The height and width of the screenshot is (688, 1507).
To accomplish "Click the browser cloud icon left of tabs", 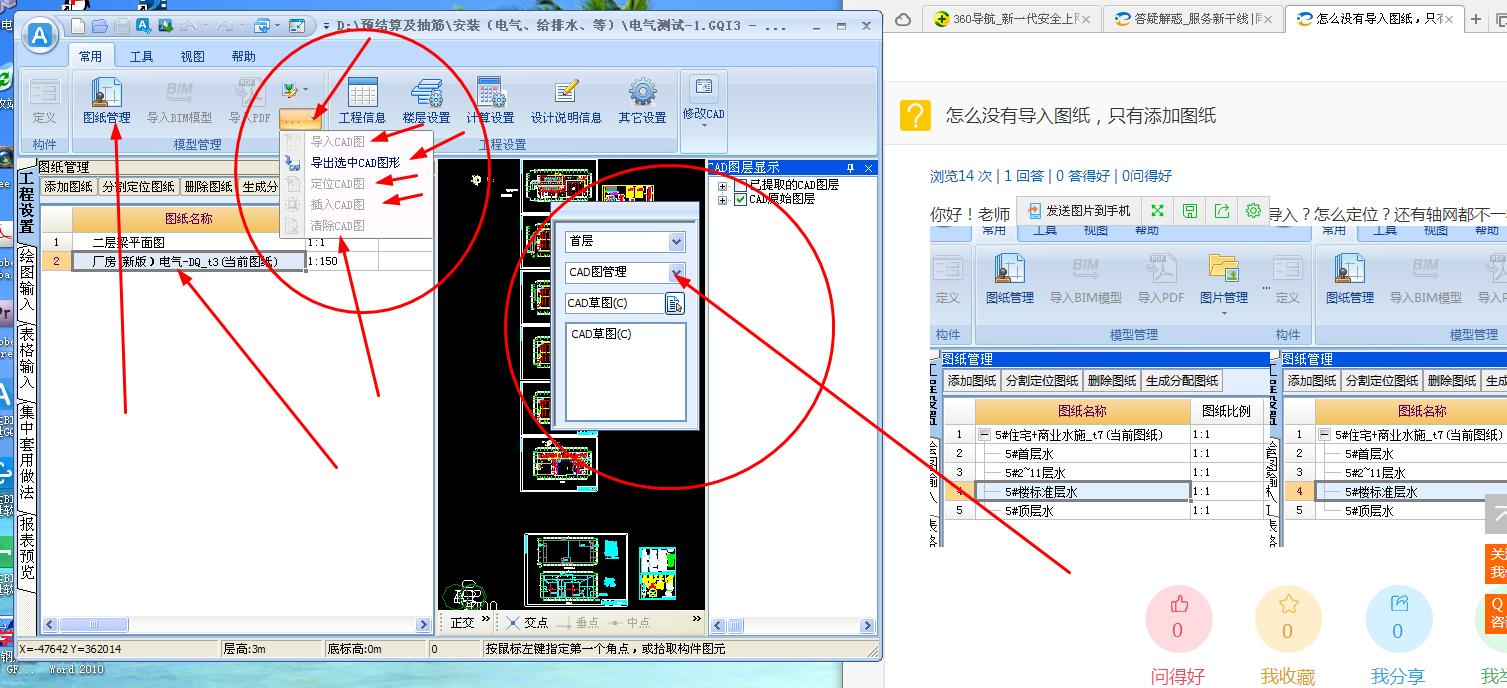I will pyautogui.click(x=903, y=19).
